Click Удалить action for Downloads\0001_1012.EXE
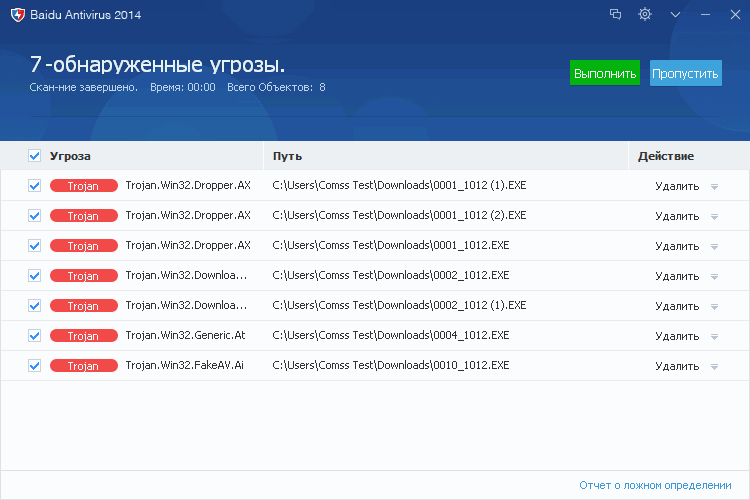Image resolution: width=750 pixels, height=500 pixels. [x=677, y=247]
